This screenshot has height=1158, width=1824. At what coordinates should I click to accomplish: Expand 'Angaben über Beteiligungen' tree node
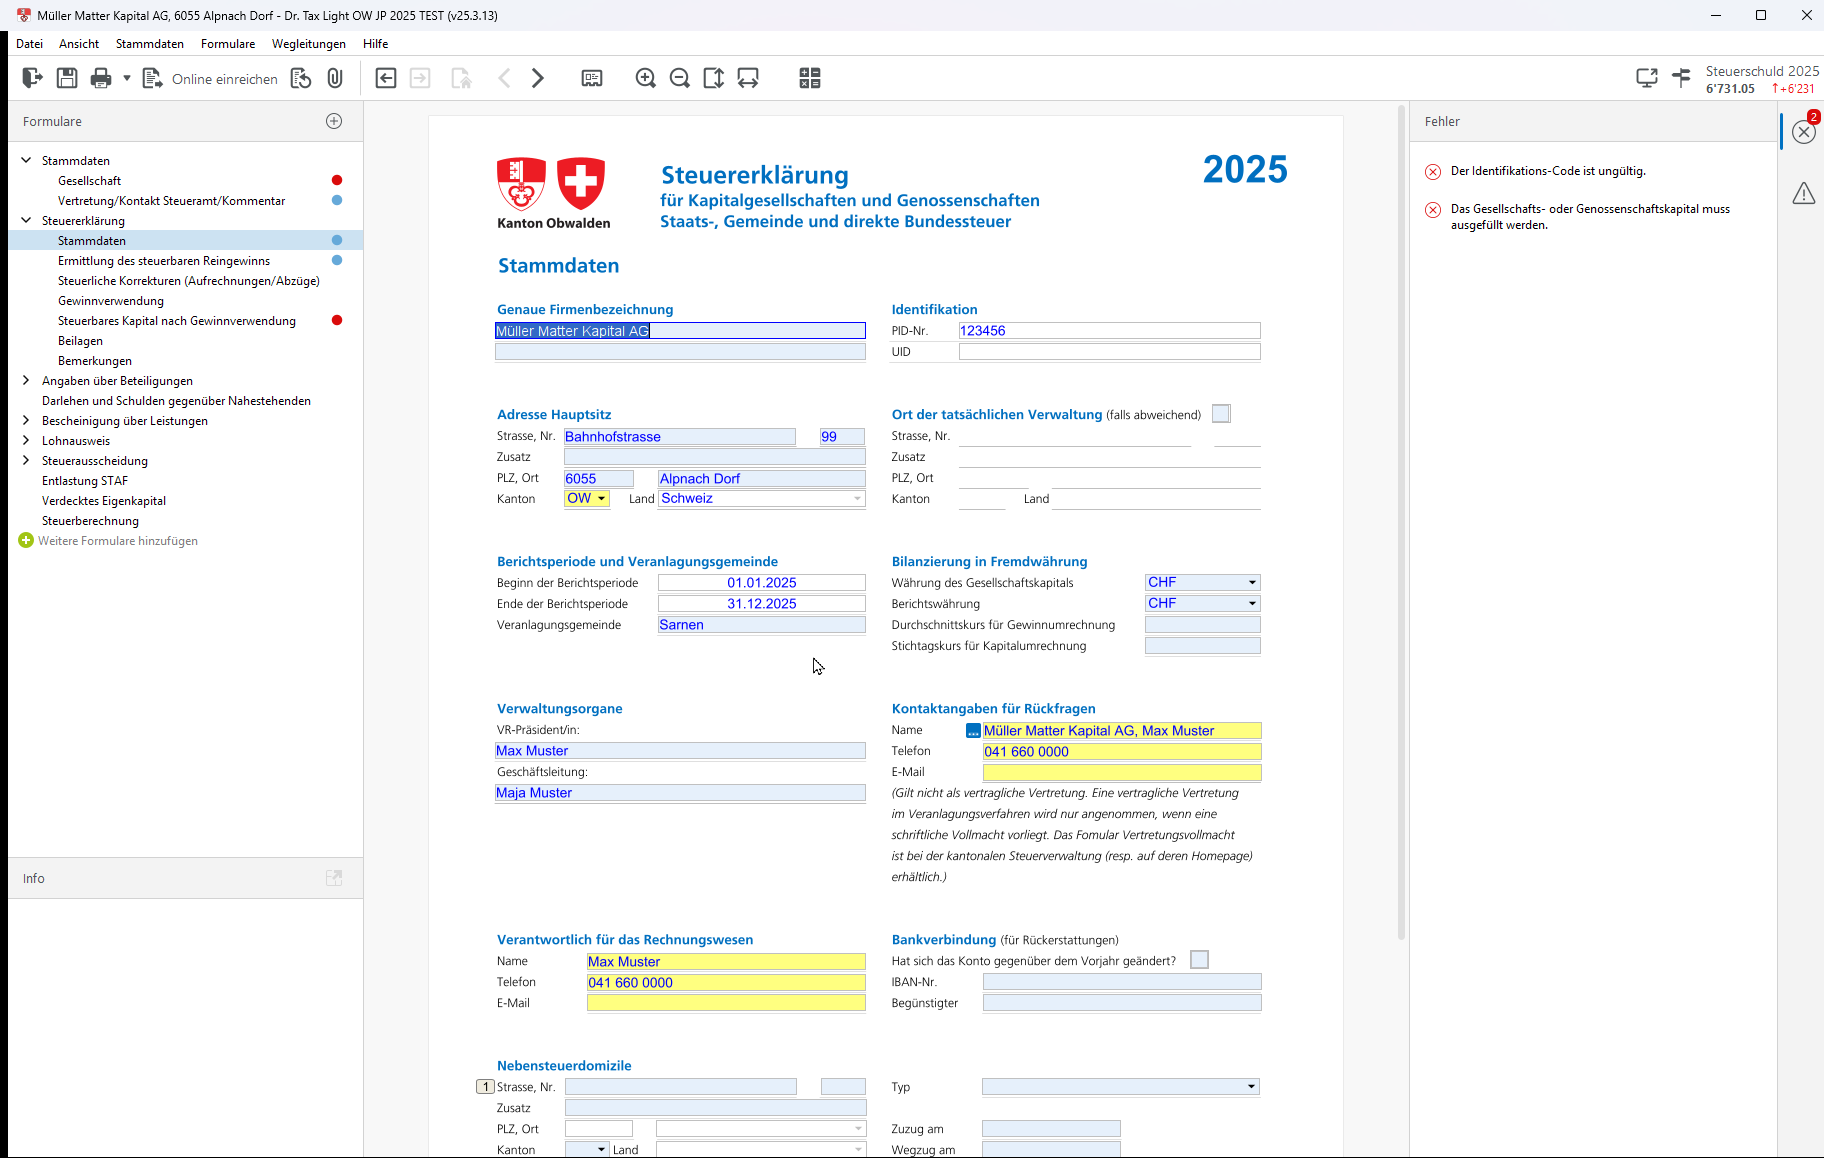coord(26,381)
